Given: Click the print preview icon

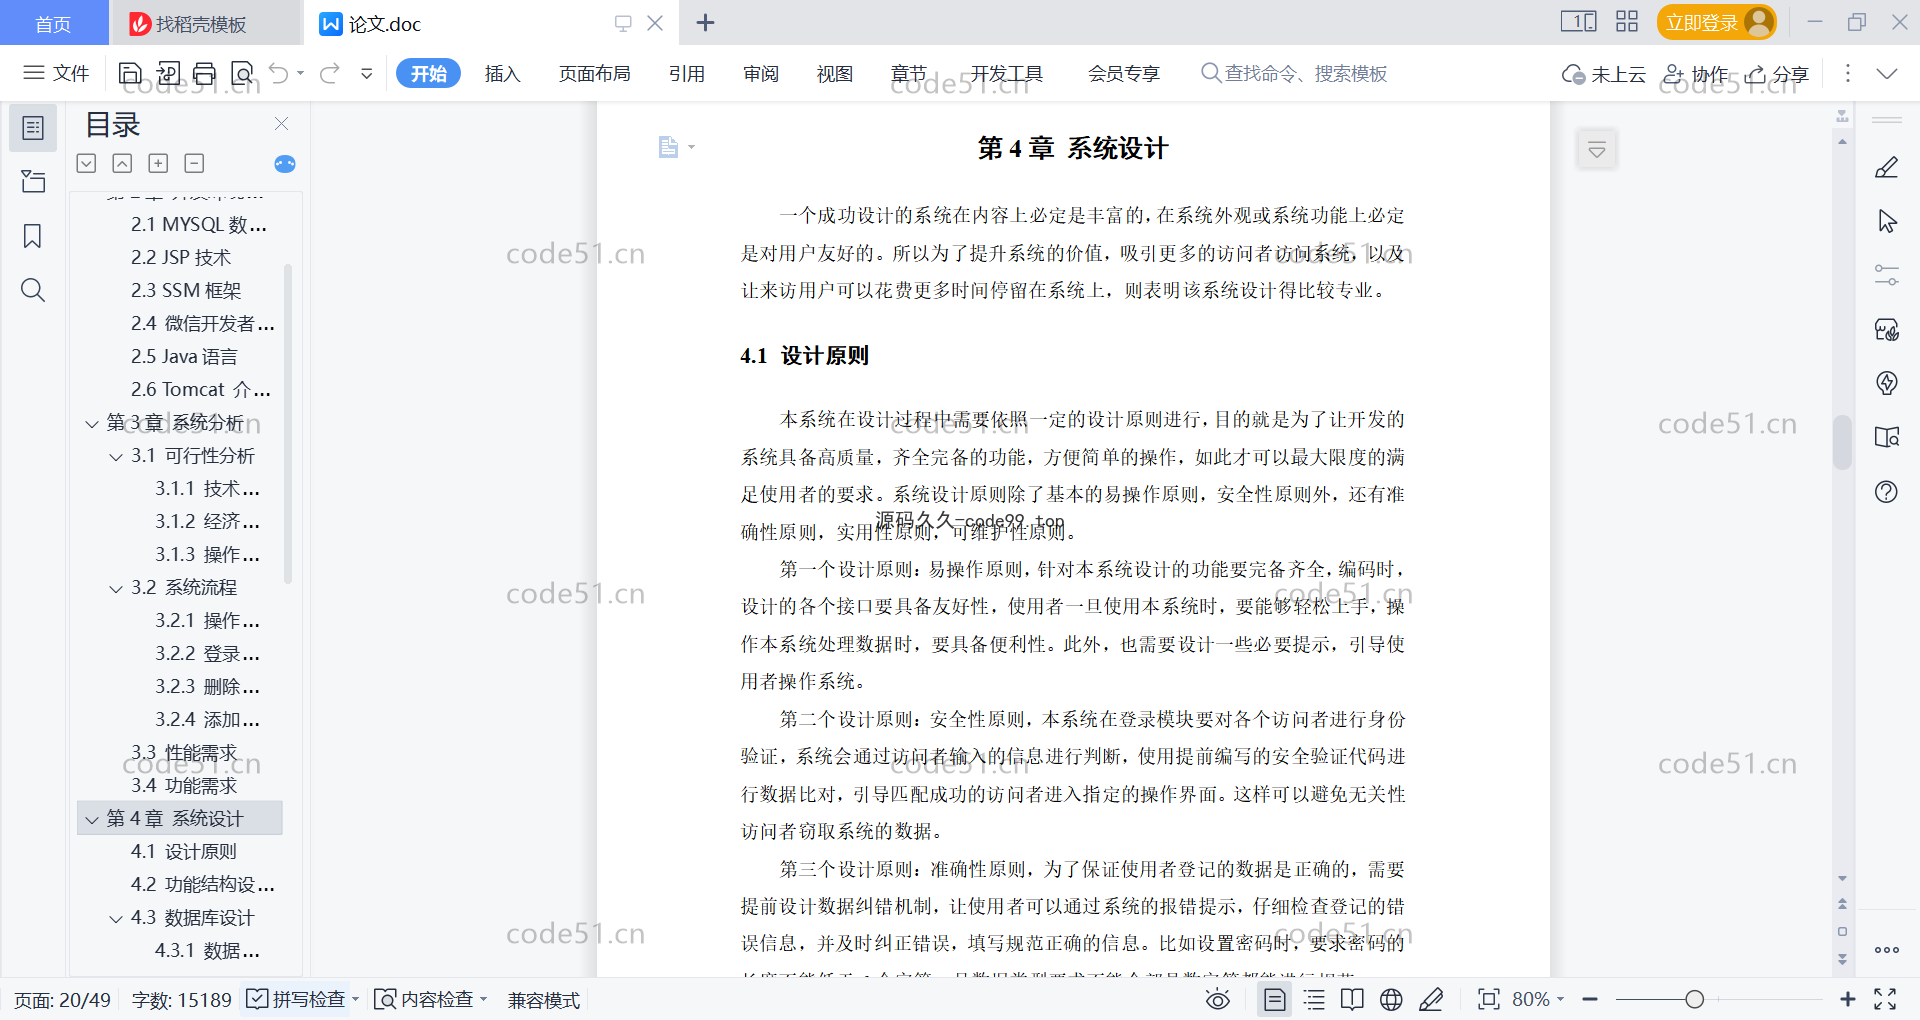Looking at the screenshot, I should click(x=243, y=73).
